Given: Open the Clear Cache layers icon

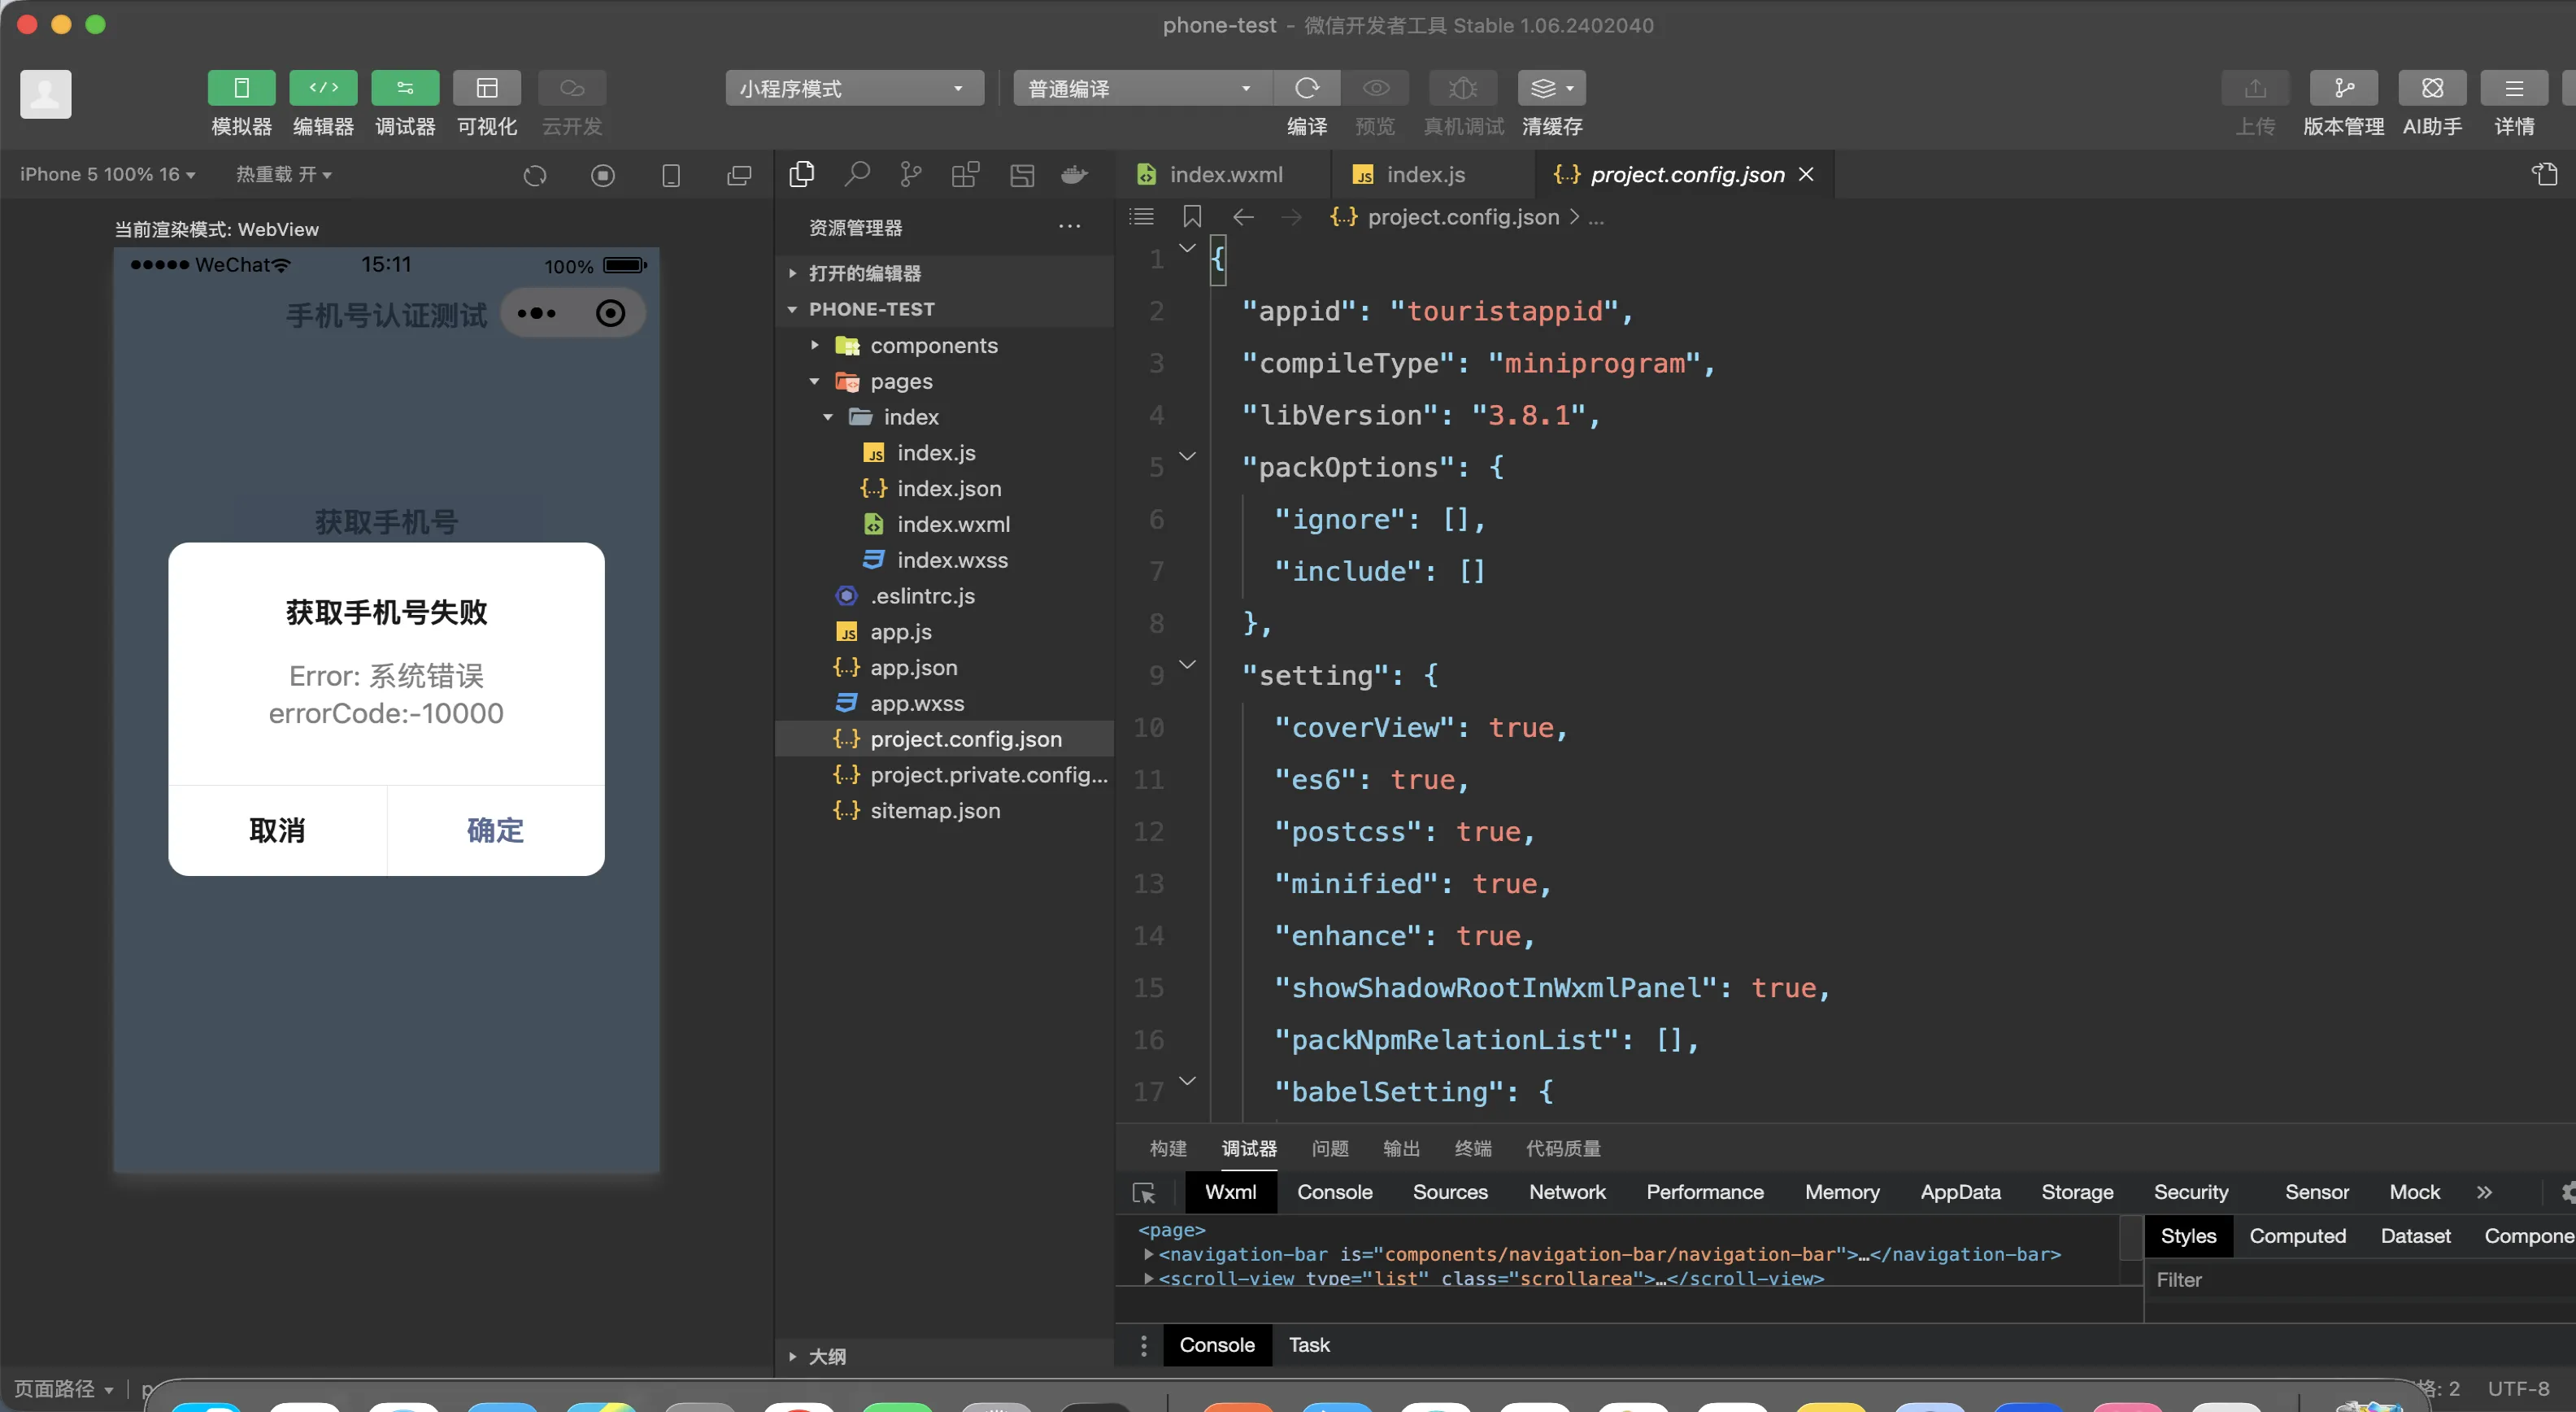Looking at the screenshot, I should [1544, 88].
